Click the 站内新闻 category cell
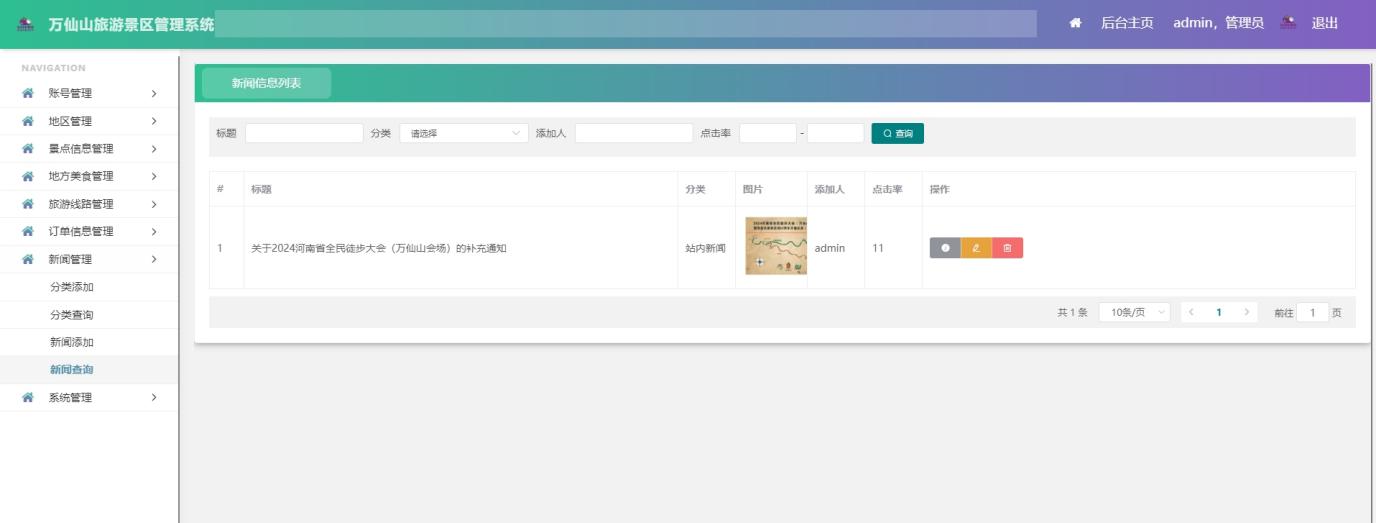The image size is (1376, 523). [x=705, y=248]
